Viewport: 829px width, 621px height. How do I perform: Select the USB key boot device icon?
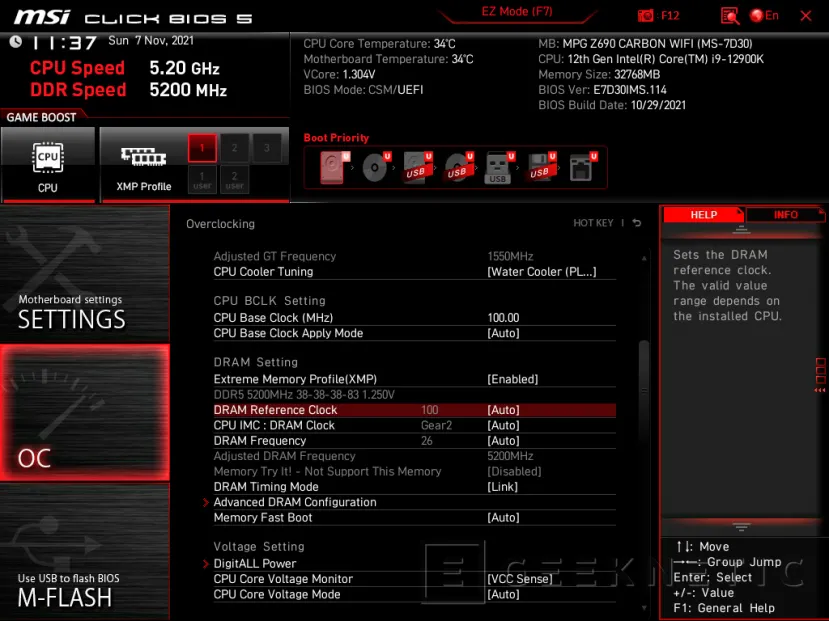(499, 168)
